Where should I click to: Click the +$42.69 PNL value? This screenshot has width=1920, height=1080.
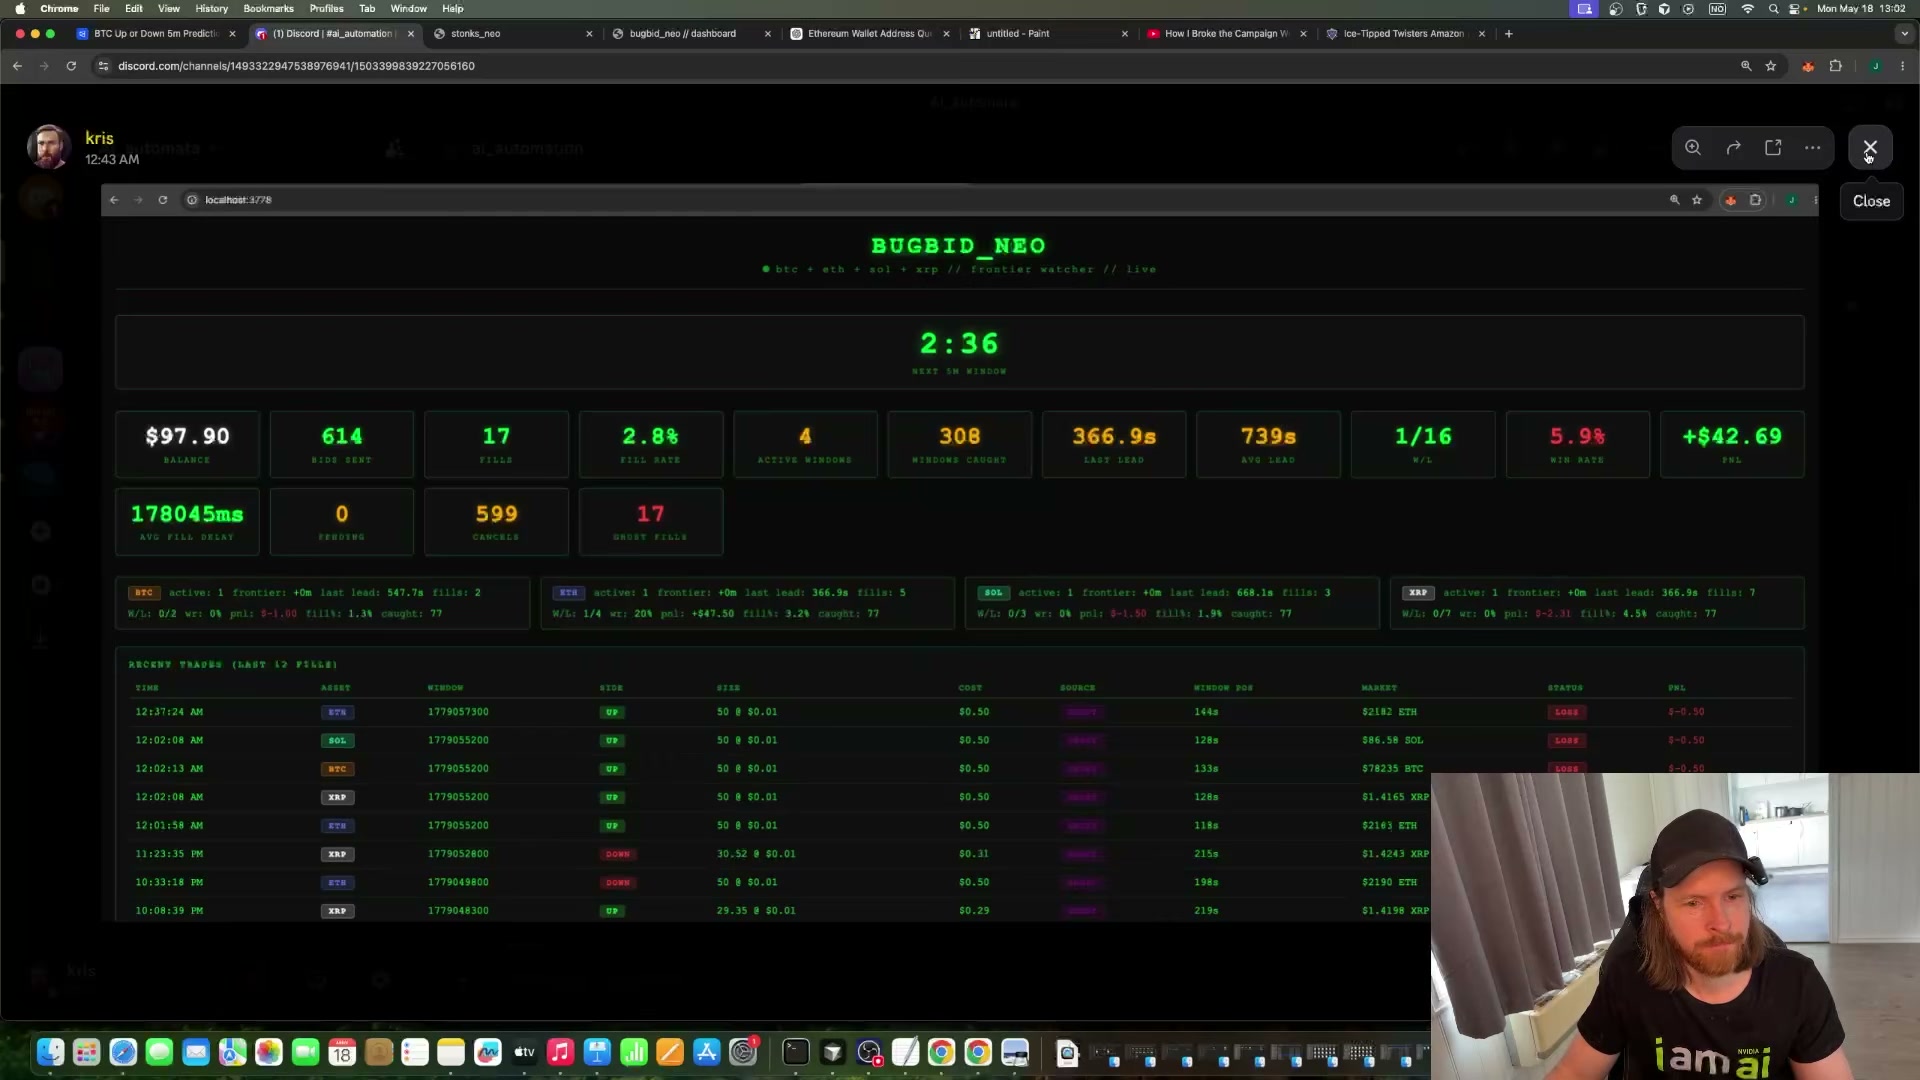tap(1732, 436)
